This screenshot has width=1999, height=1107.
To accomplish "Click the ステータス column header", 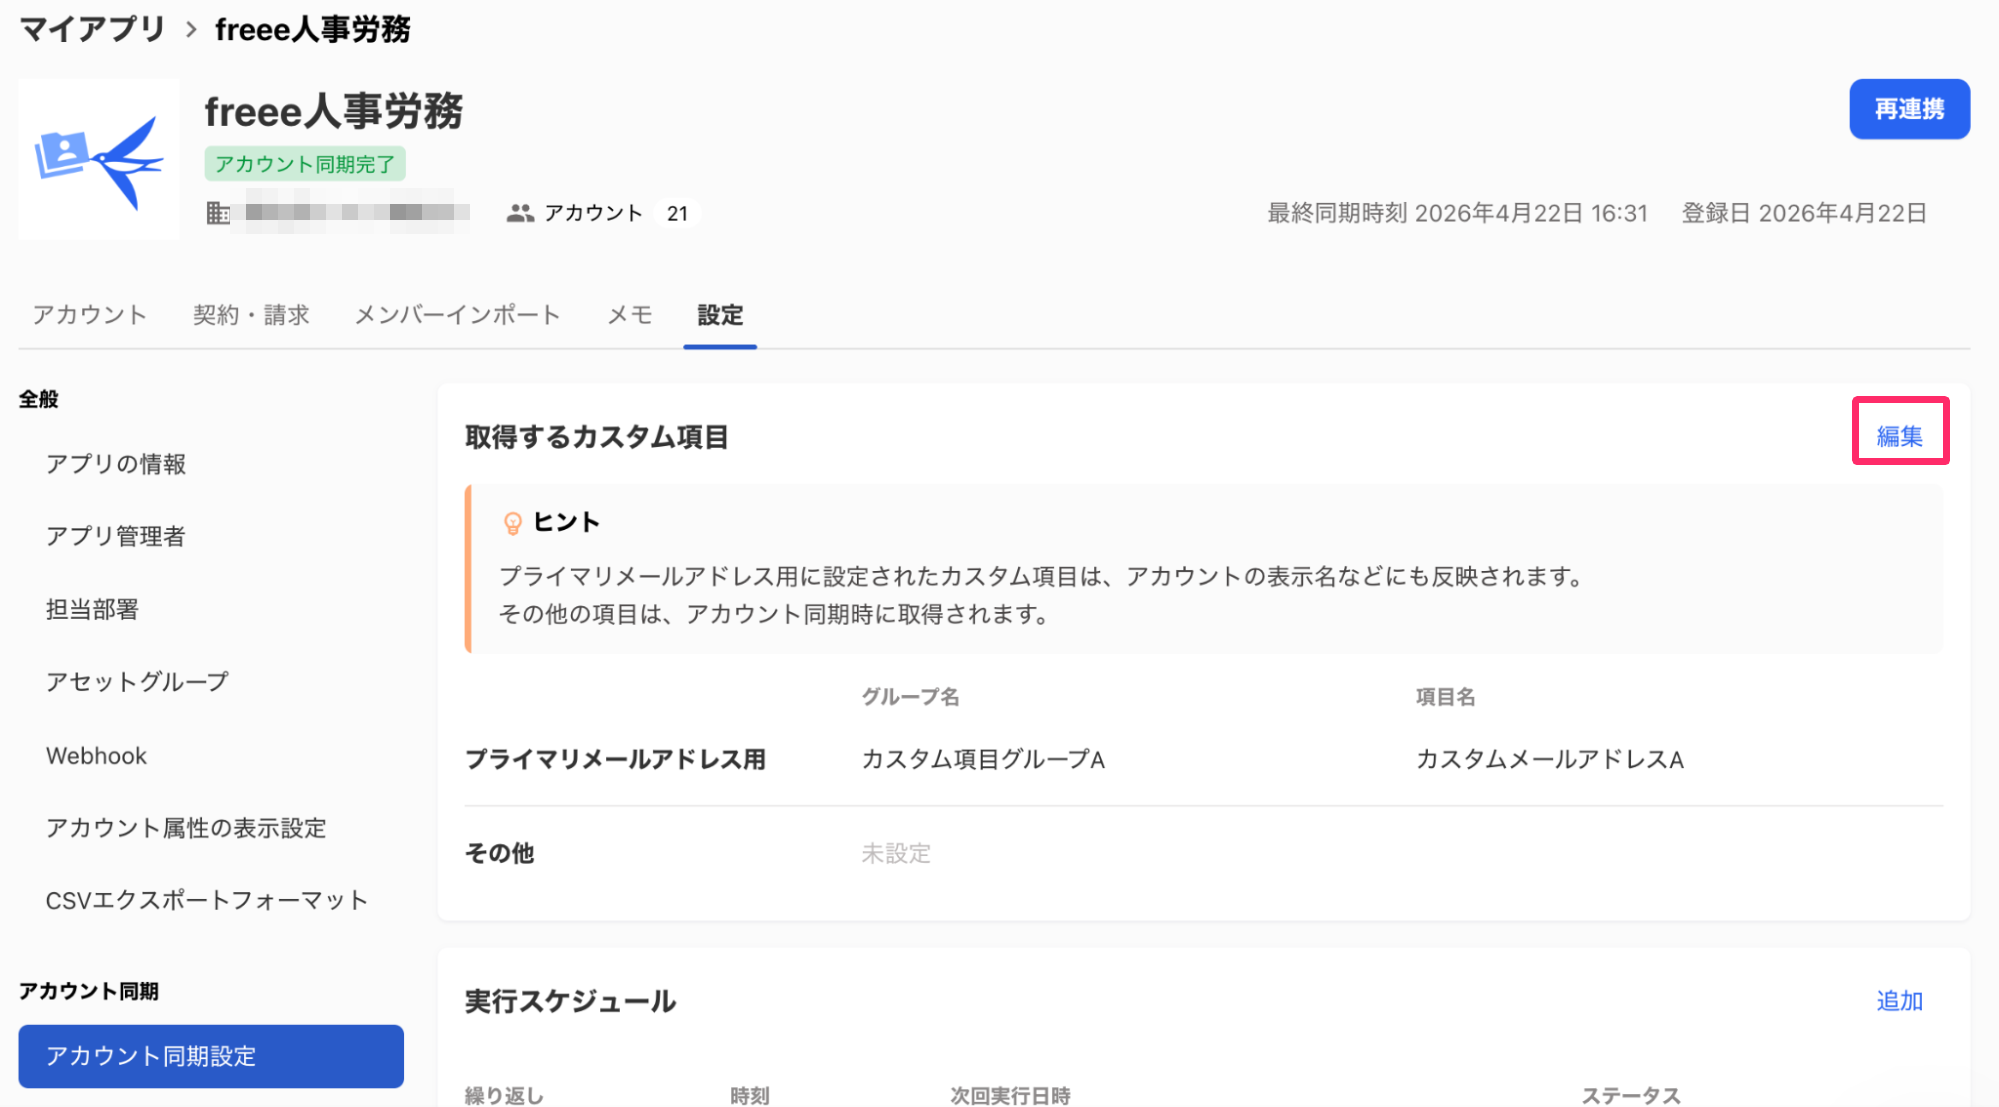I will (x=1631, y=1095).
